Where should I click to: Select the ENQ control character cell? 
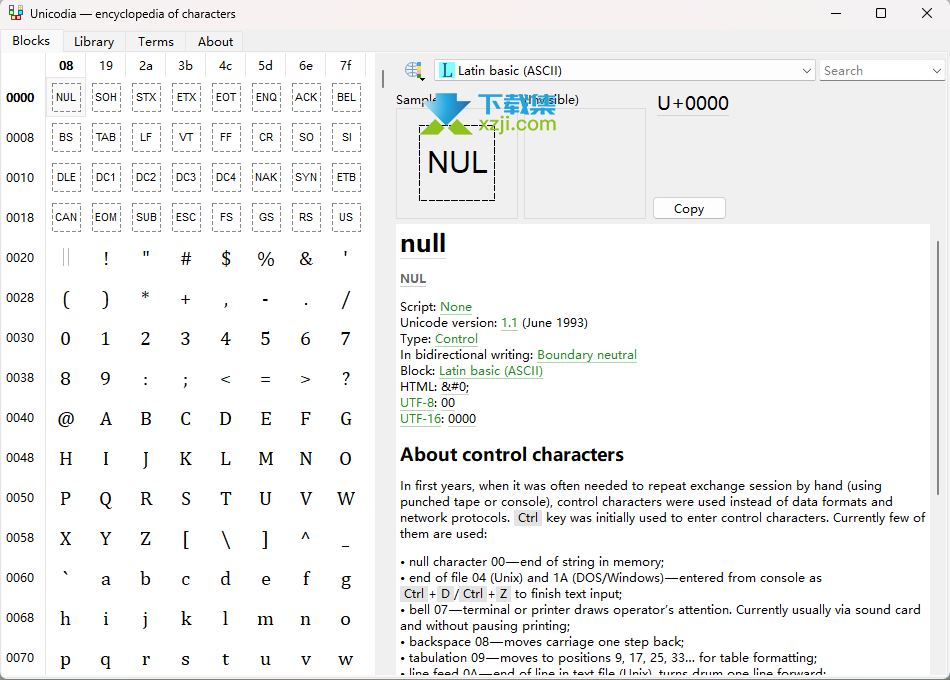[266, 98]
